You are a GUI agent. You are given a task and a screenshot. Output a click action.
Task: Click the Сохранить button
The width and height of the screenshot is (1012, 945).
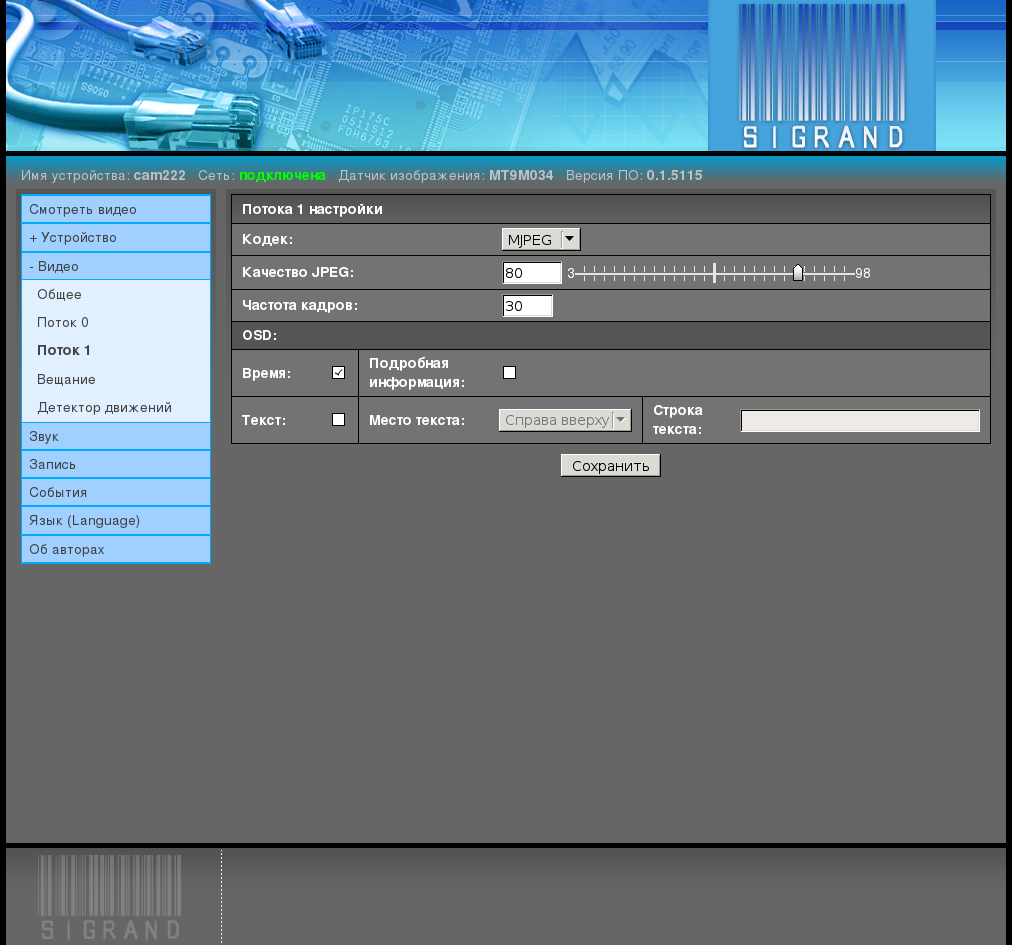[611, 465]
